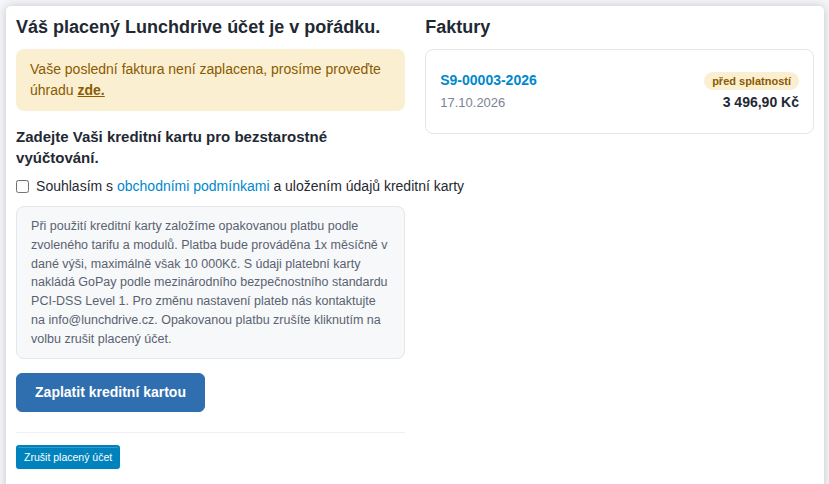829x484 pixels.
Task: Click the 'Faktury' heading
Action: [x=458, y=27]
